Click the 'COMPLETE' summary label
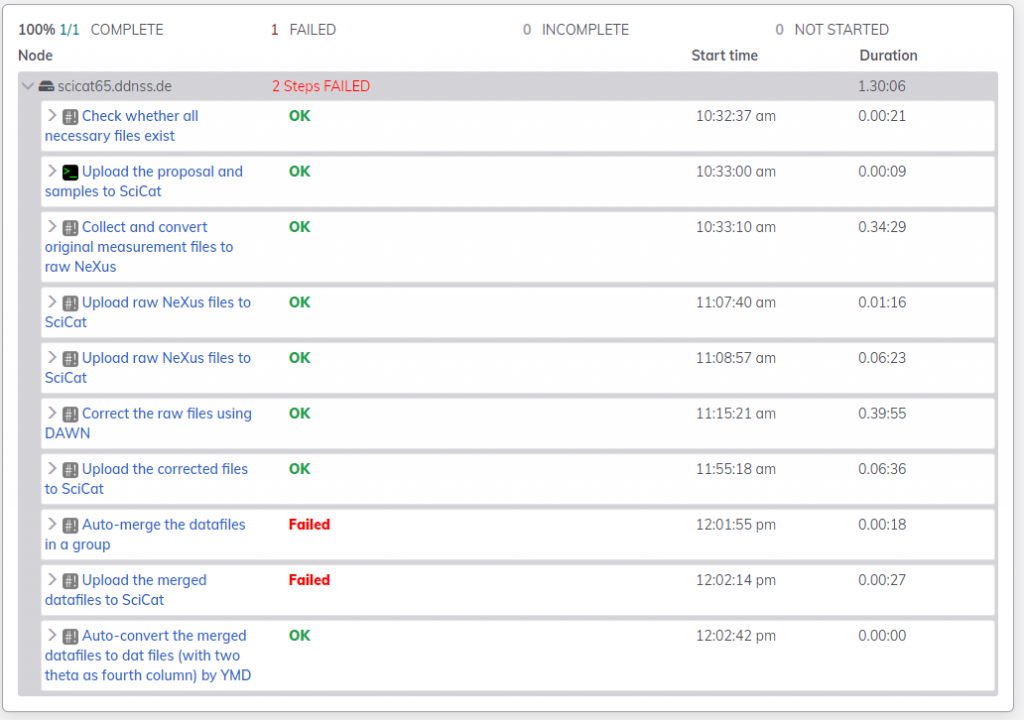The height and width of the screenshot is (720, 1024). (x=127, y=30)
